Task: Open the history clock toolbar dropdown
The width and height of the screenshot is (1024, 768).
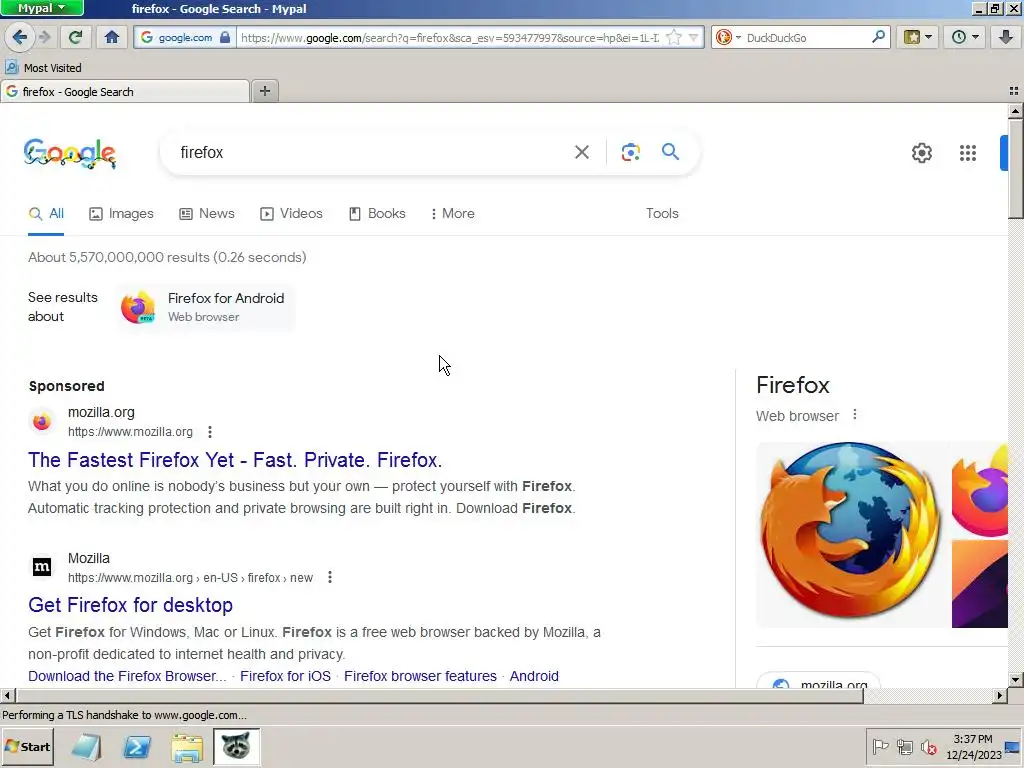Action: pos(965,37)
